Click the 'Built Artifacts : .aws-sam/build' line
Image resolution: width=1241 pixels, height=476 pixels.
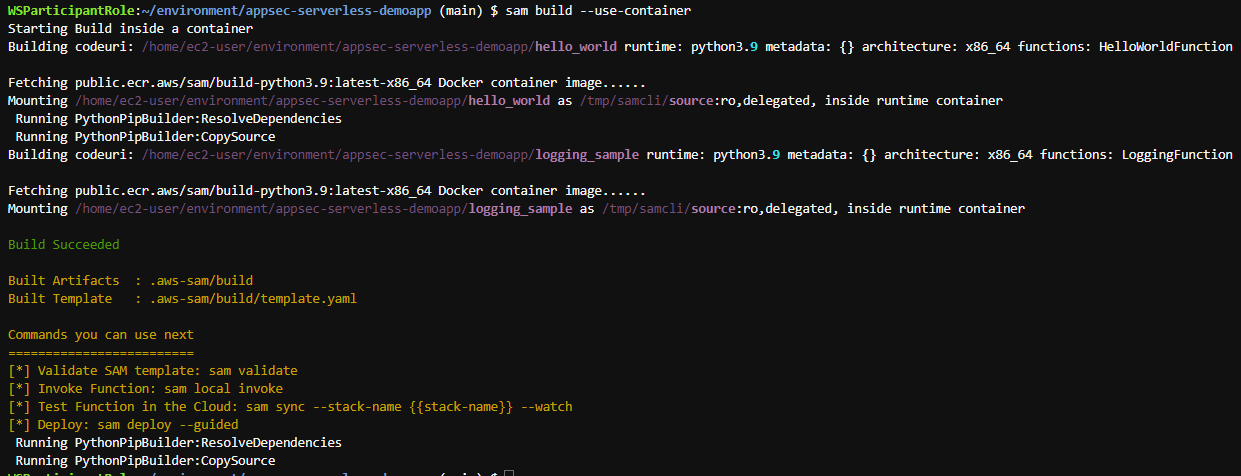[131, 280]
